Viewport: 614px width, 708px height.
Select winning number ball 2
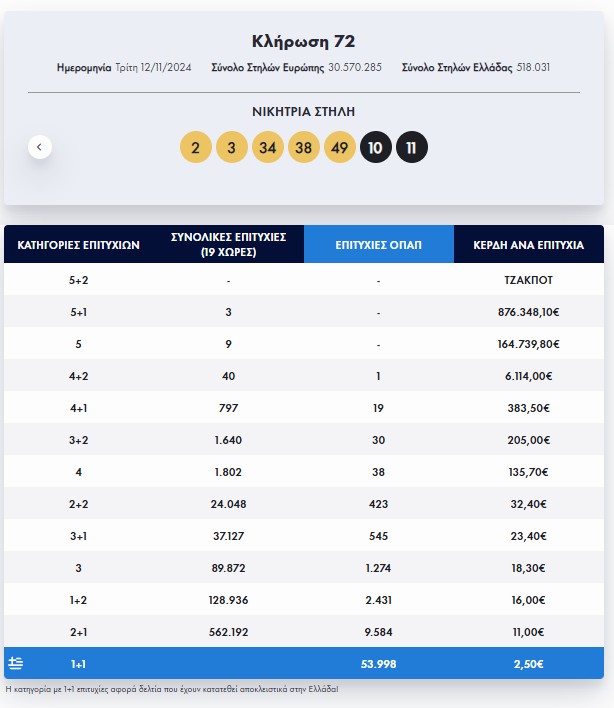click(x=195, y=147)
